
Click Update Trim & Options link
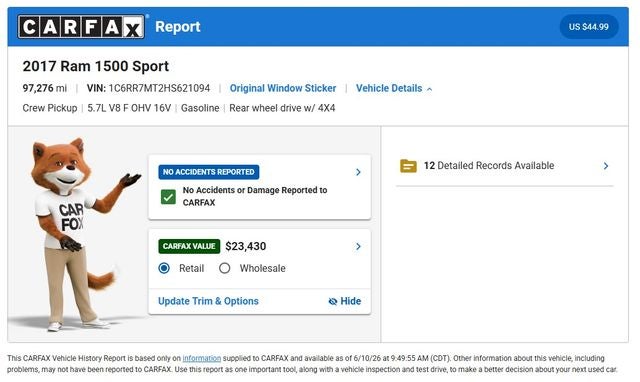(208, 301)
